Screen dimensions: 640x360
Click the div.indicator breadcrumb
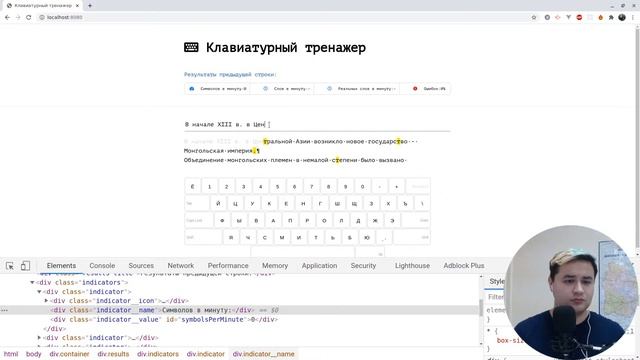(206, 354)
